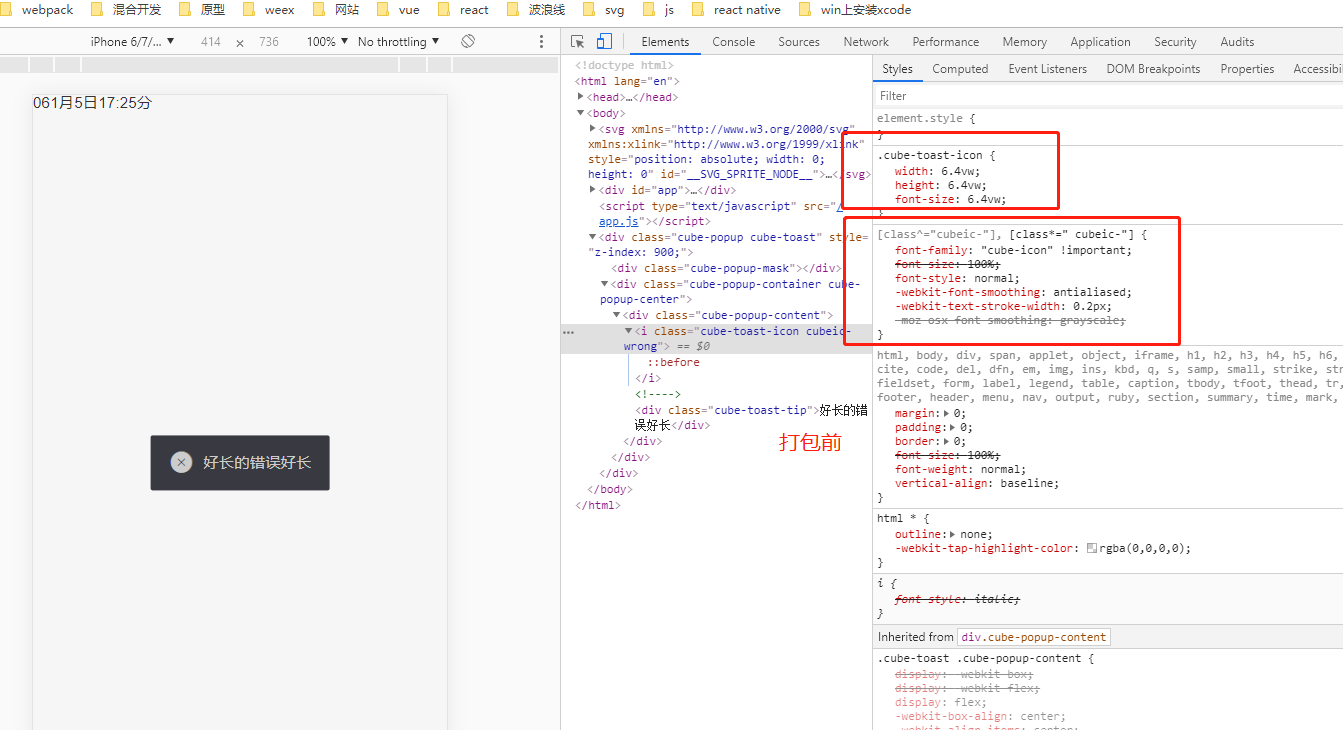The height and width of the screenshot is (730, 1343).
Task: Click the rgba(0,0,0,0) color swatch
Action: pos(1091,549)
